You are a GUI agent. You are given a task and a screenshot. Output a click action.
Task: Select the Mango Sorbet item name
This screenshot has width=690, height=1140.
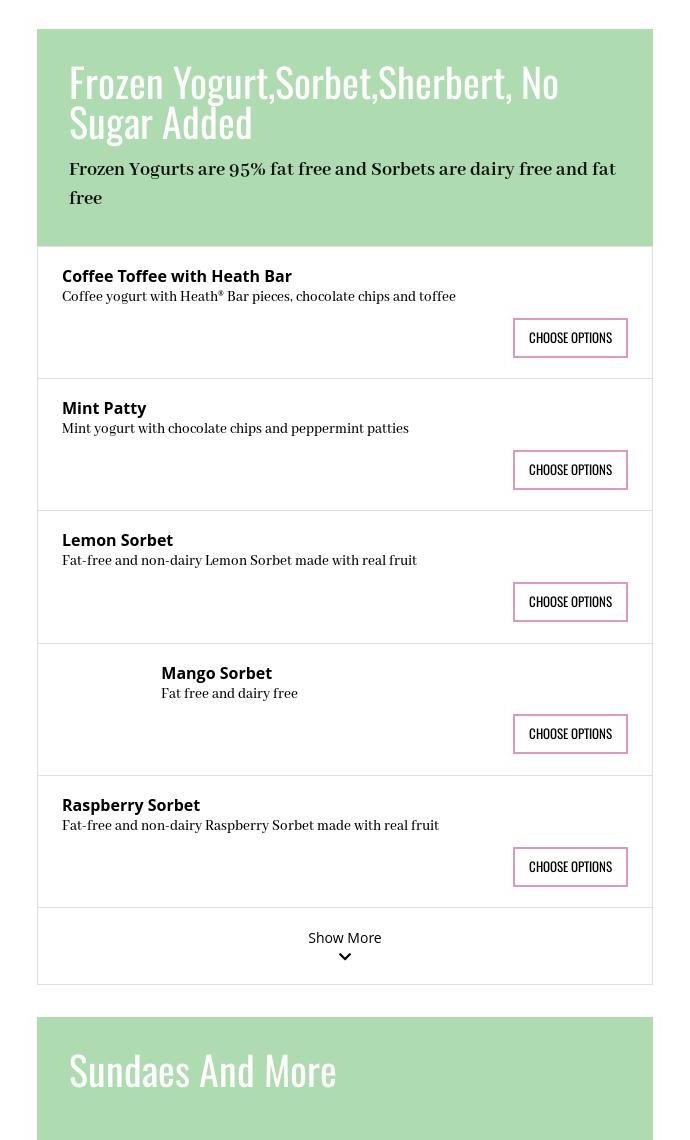coord(216,673)
